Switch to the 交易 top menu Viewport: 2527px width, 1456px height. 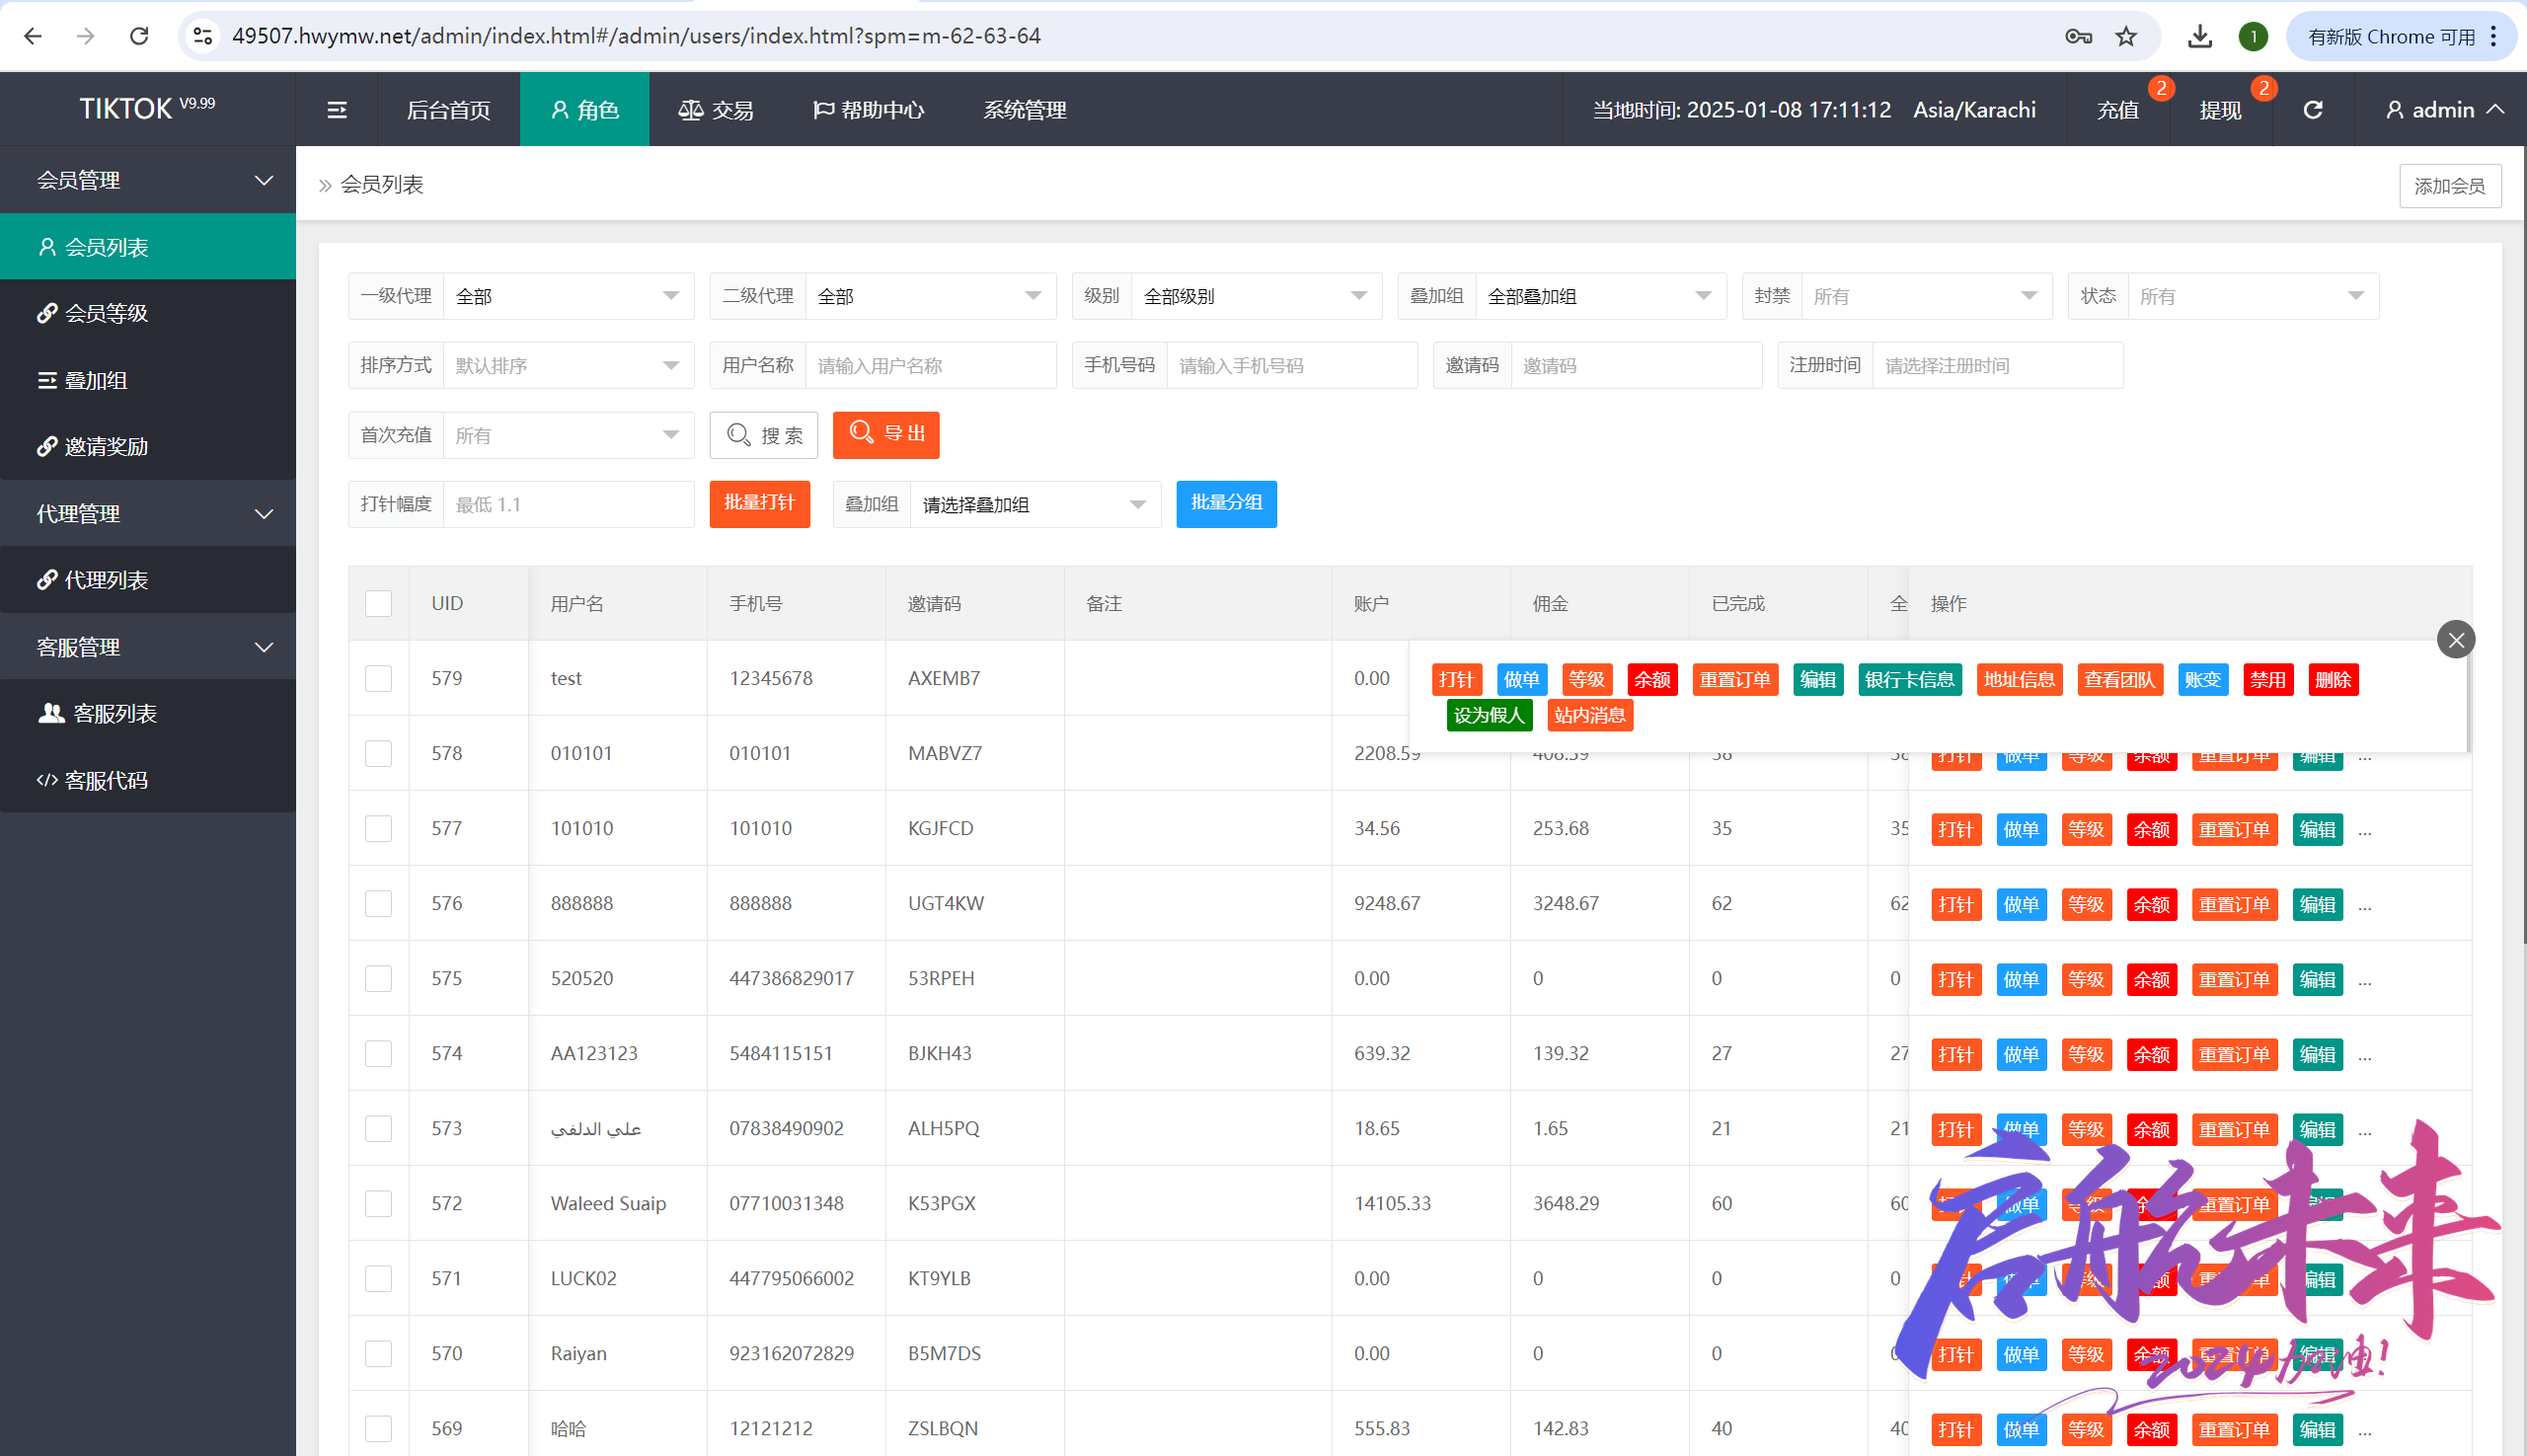pyautogui.click(x=716, y=110)
